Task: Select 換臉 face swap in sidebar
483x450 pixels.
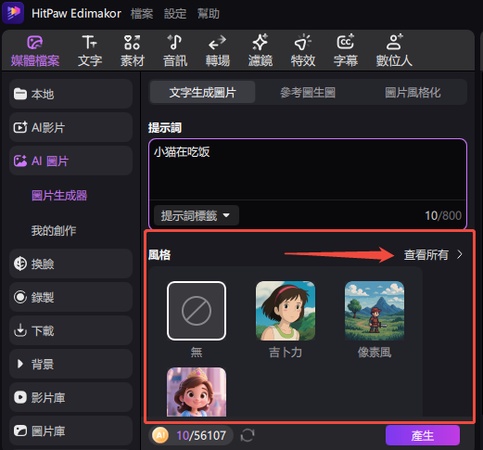Action: (x=71, y=264)
